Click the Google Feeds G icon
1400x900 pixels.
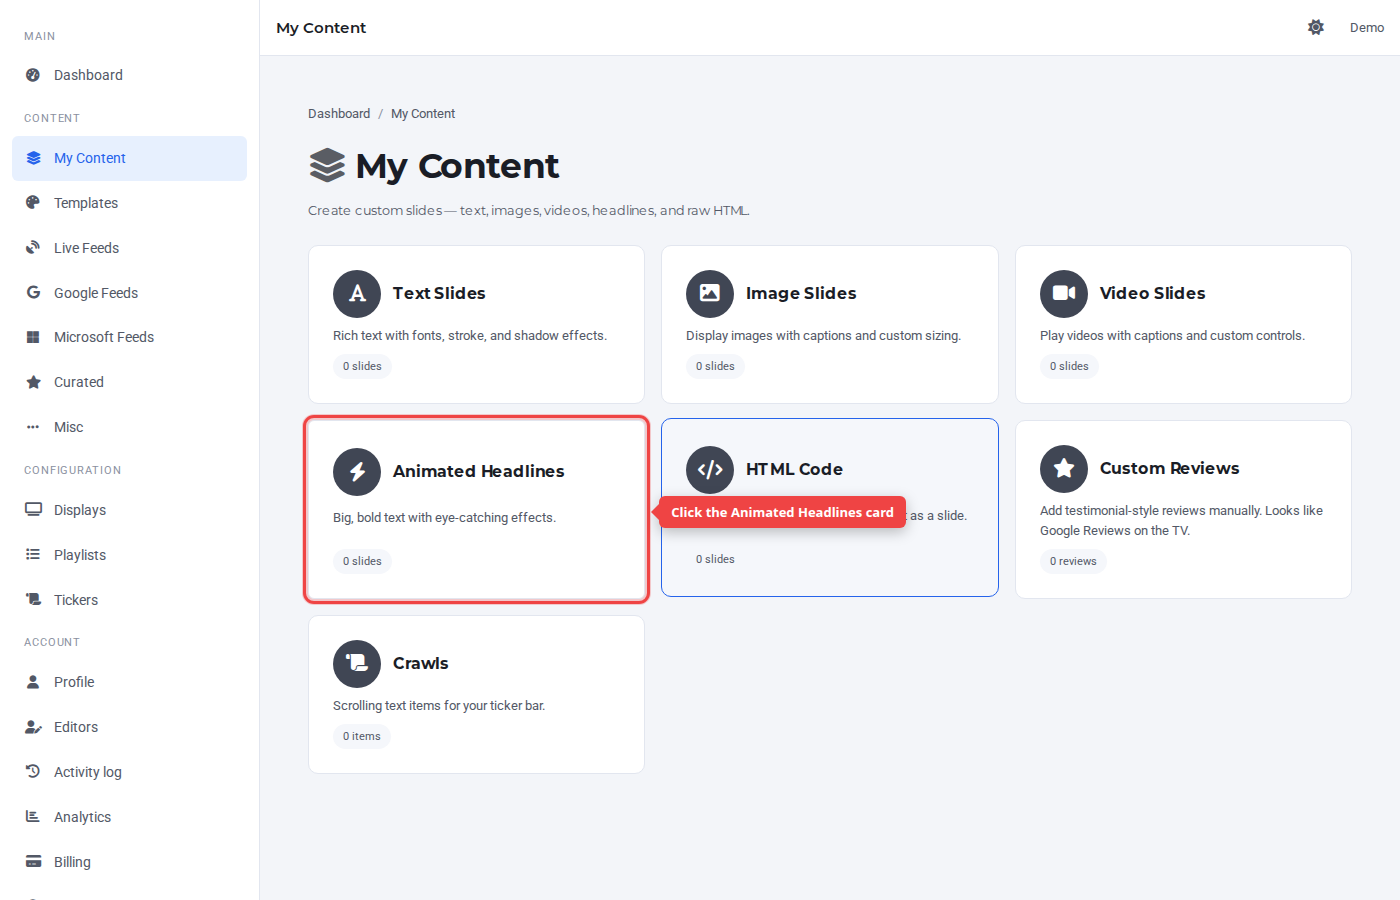pyautogui.click(x=33, y=293)
